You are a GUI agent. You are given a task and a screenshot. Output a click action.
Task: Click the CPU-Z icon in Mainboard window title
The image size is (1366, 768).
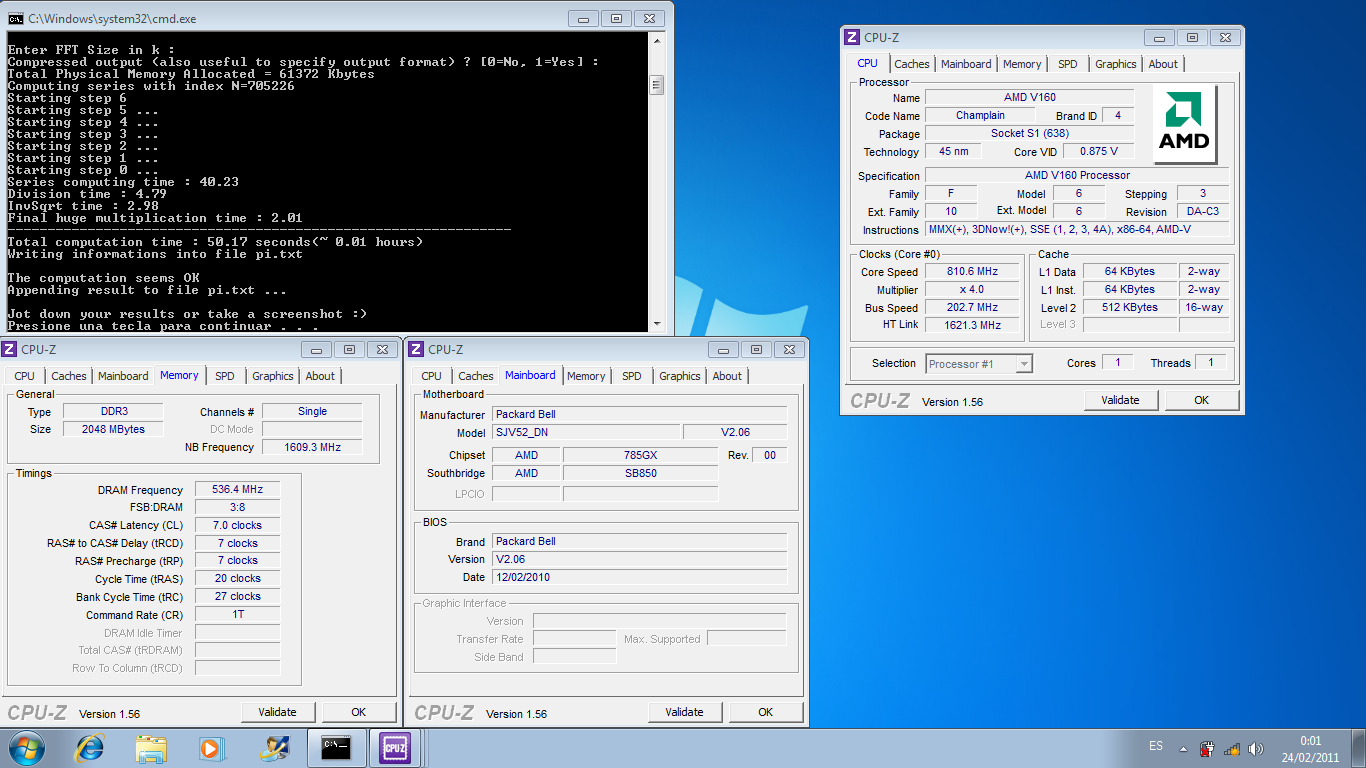point(416,349)
